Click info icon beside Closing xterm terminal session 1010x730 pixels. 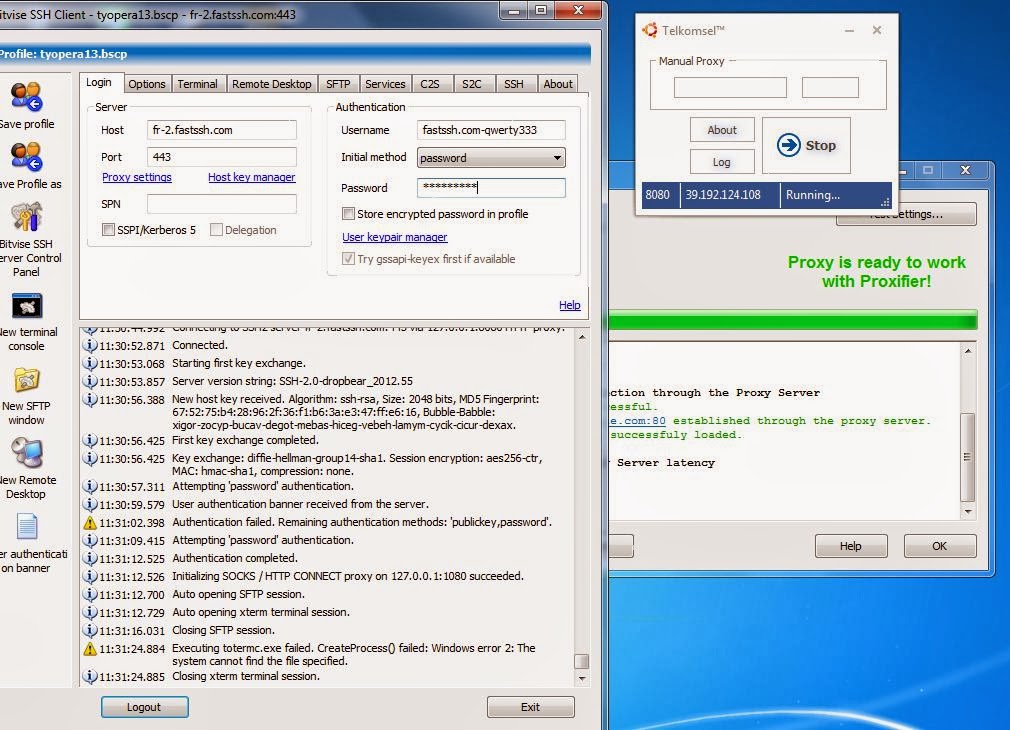pyautogui.click(x=90, y=677)
